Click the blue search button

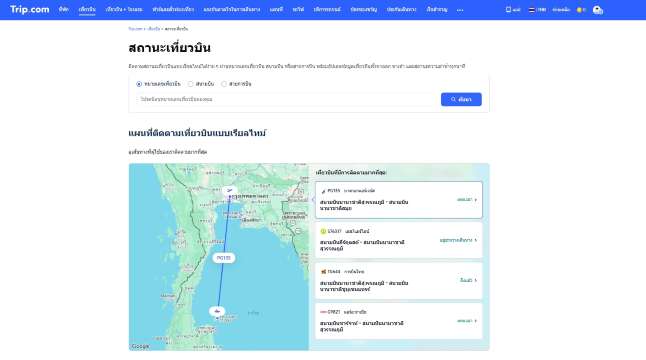coord(461,99)
